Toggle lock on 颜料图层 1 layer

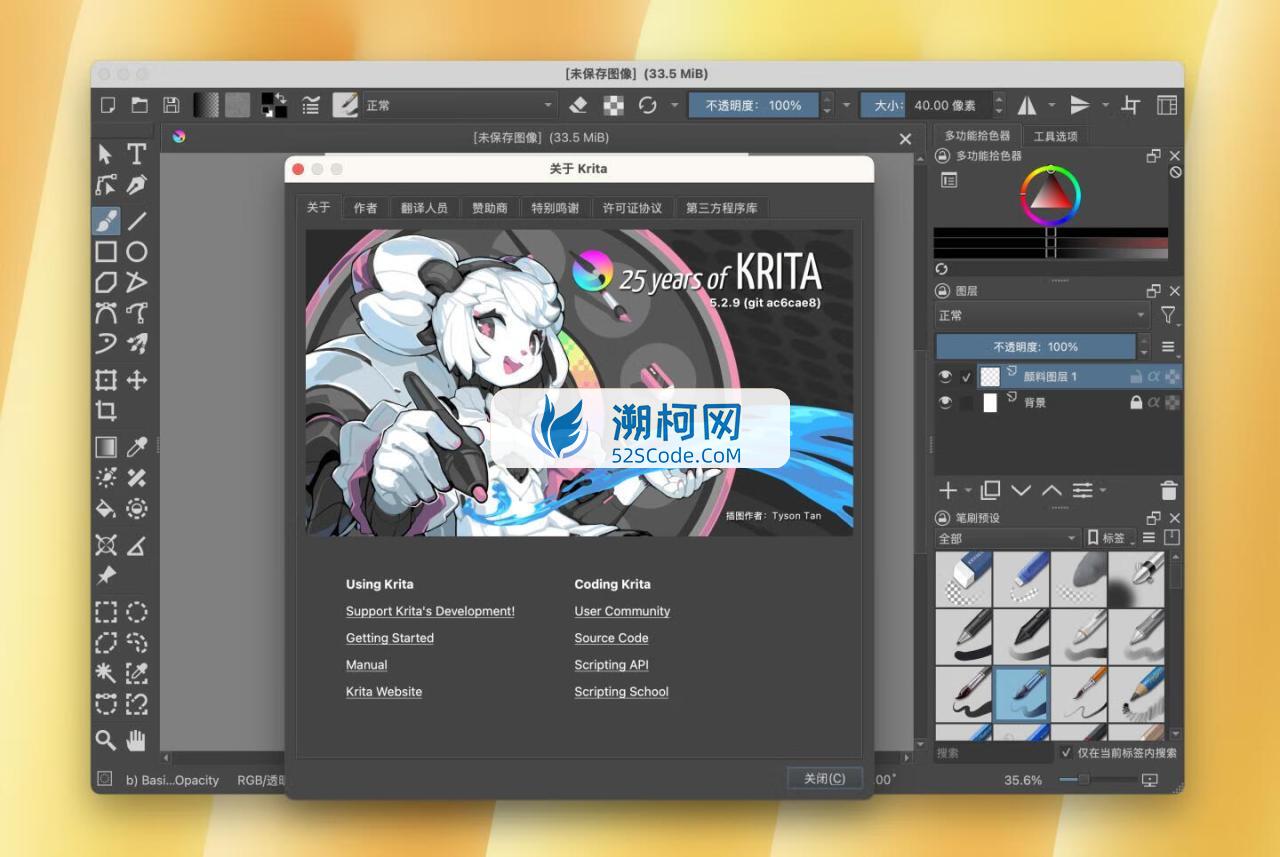pos(1136,376)
